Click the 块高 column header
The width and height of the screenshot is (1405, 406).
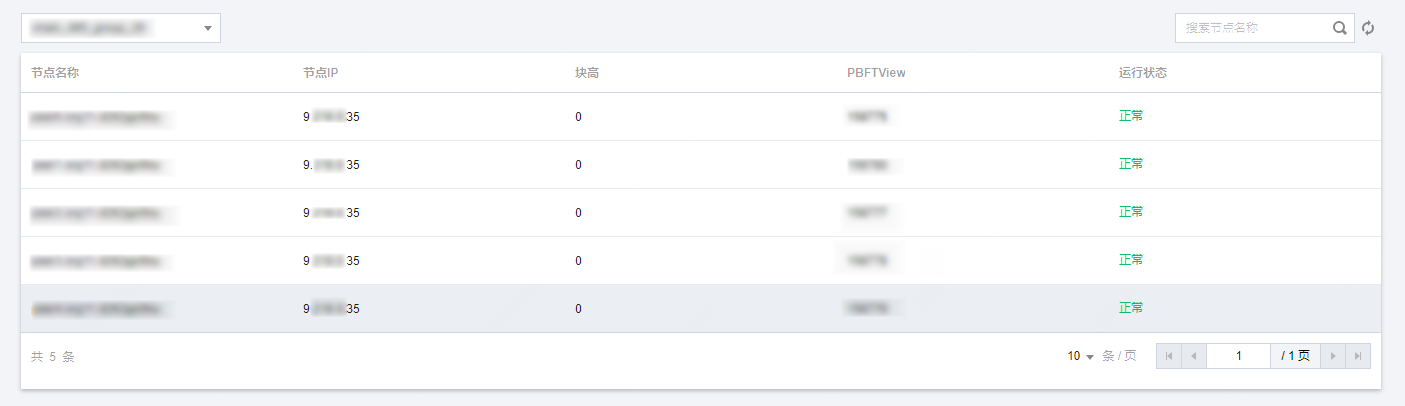pos(587,73)
